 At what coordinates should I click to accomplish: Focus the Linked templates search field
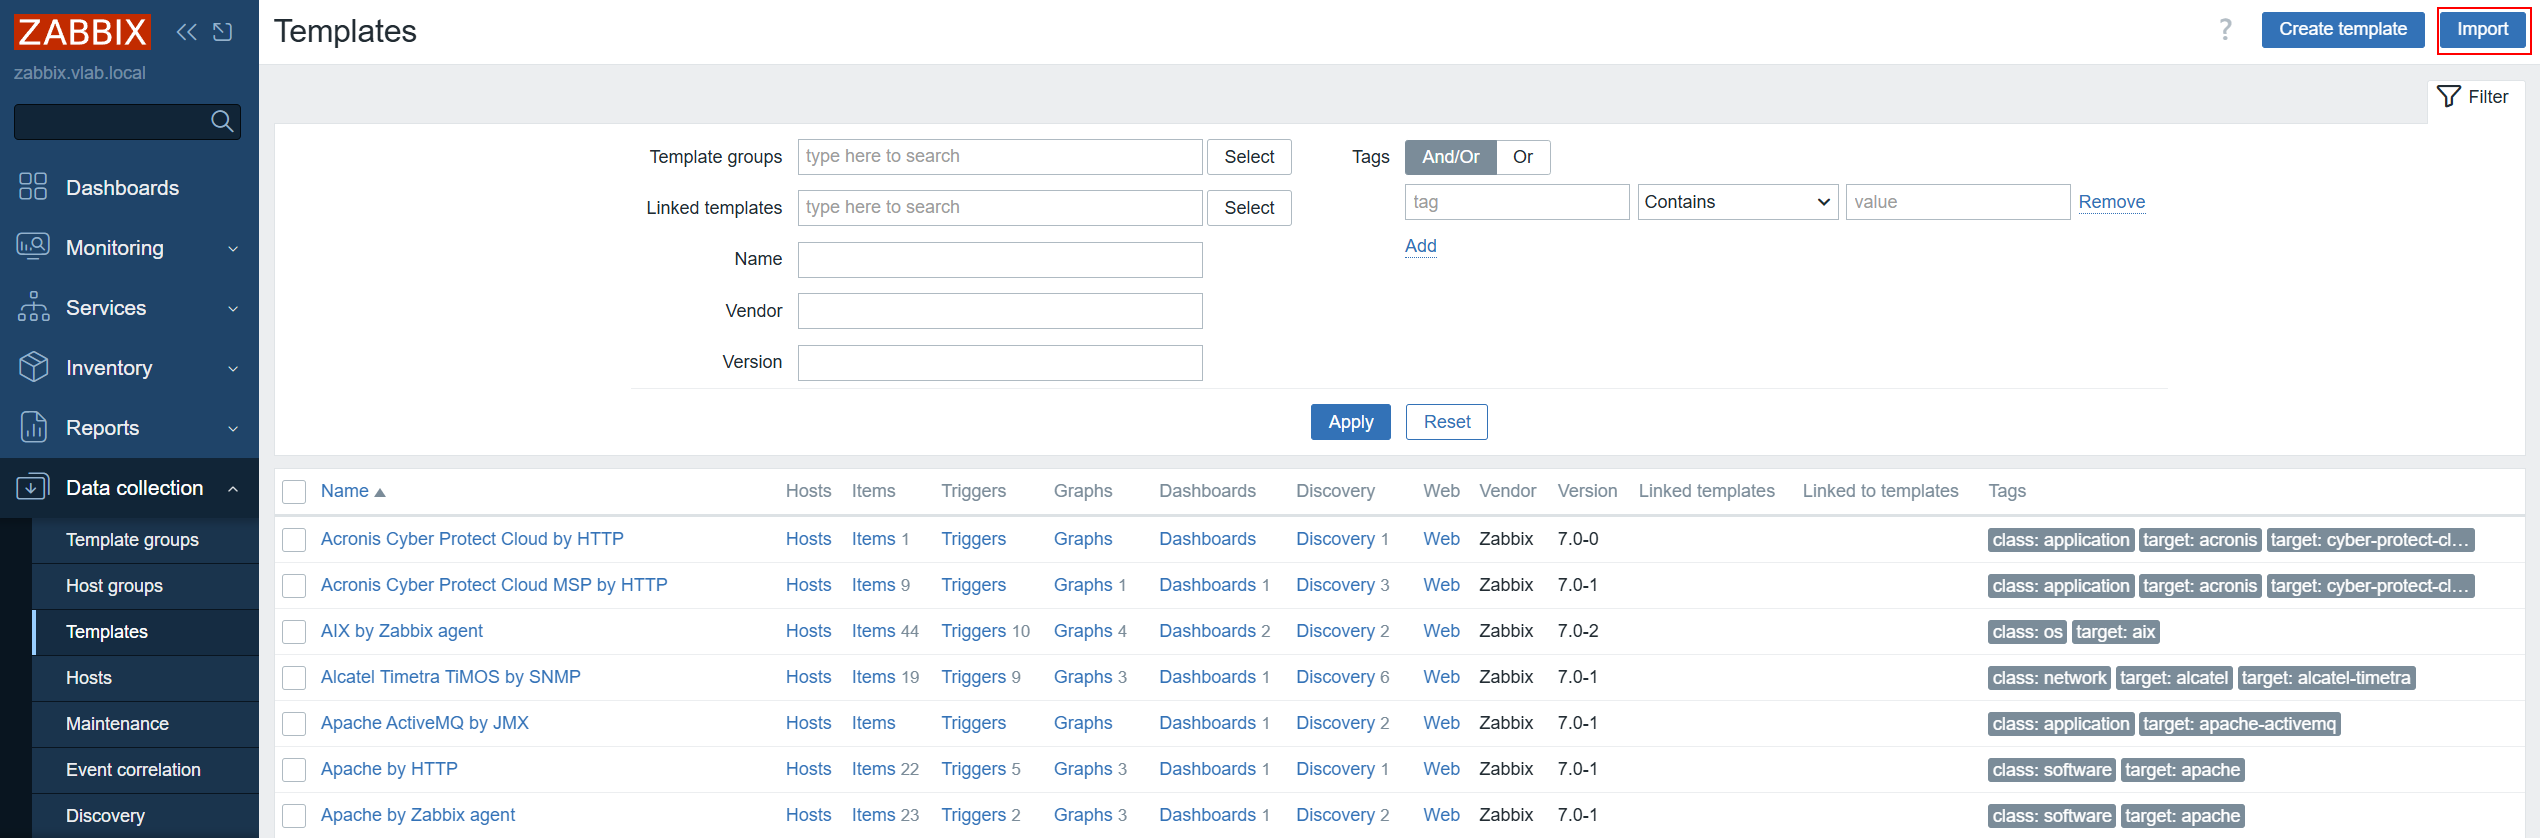pos(1000,208)
